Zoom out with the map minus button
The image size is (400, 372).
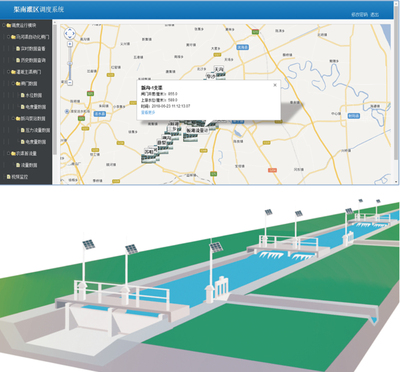click(70, 82)
